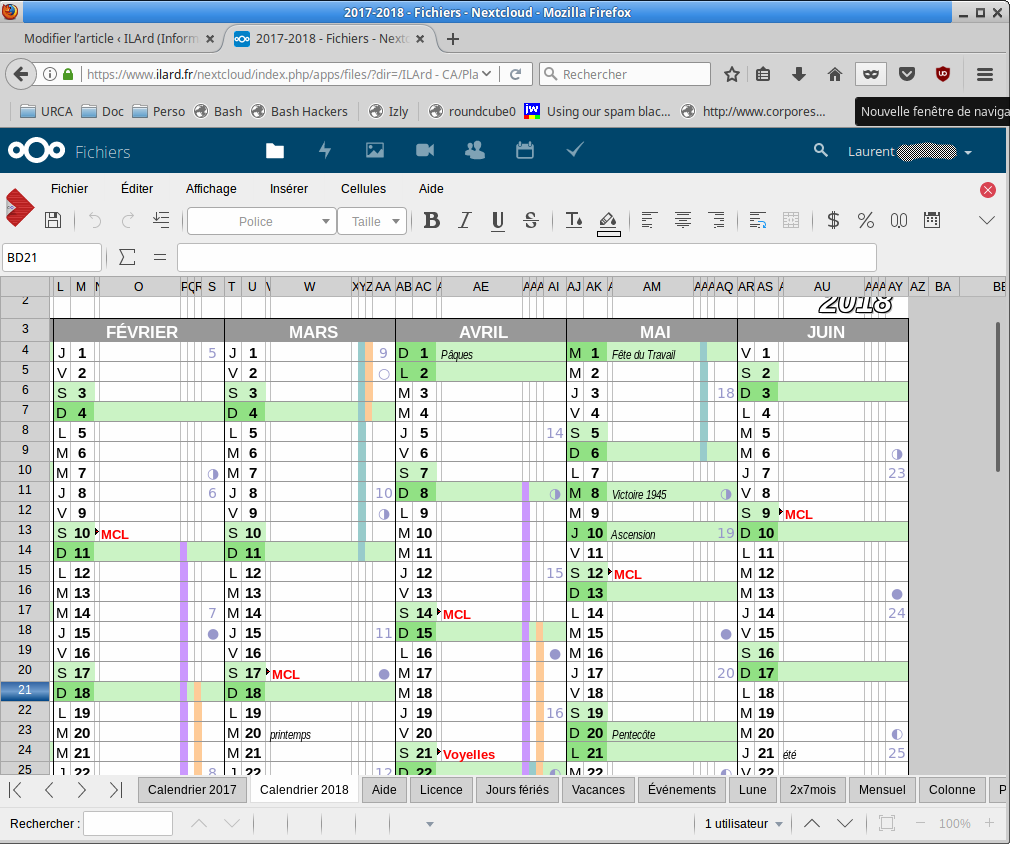
Task: Open the Aide menu
Action: (x=431, y=189)
